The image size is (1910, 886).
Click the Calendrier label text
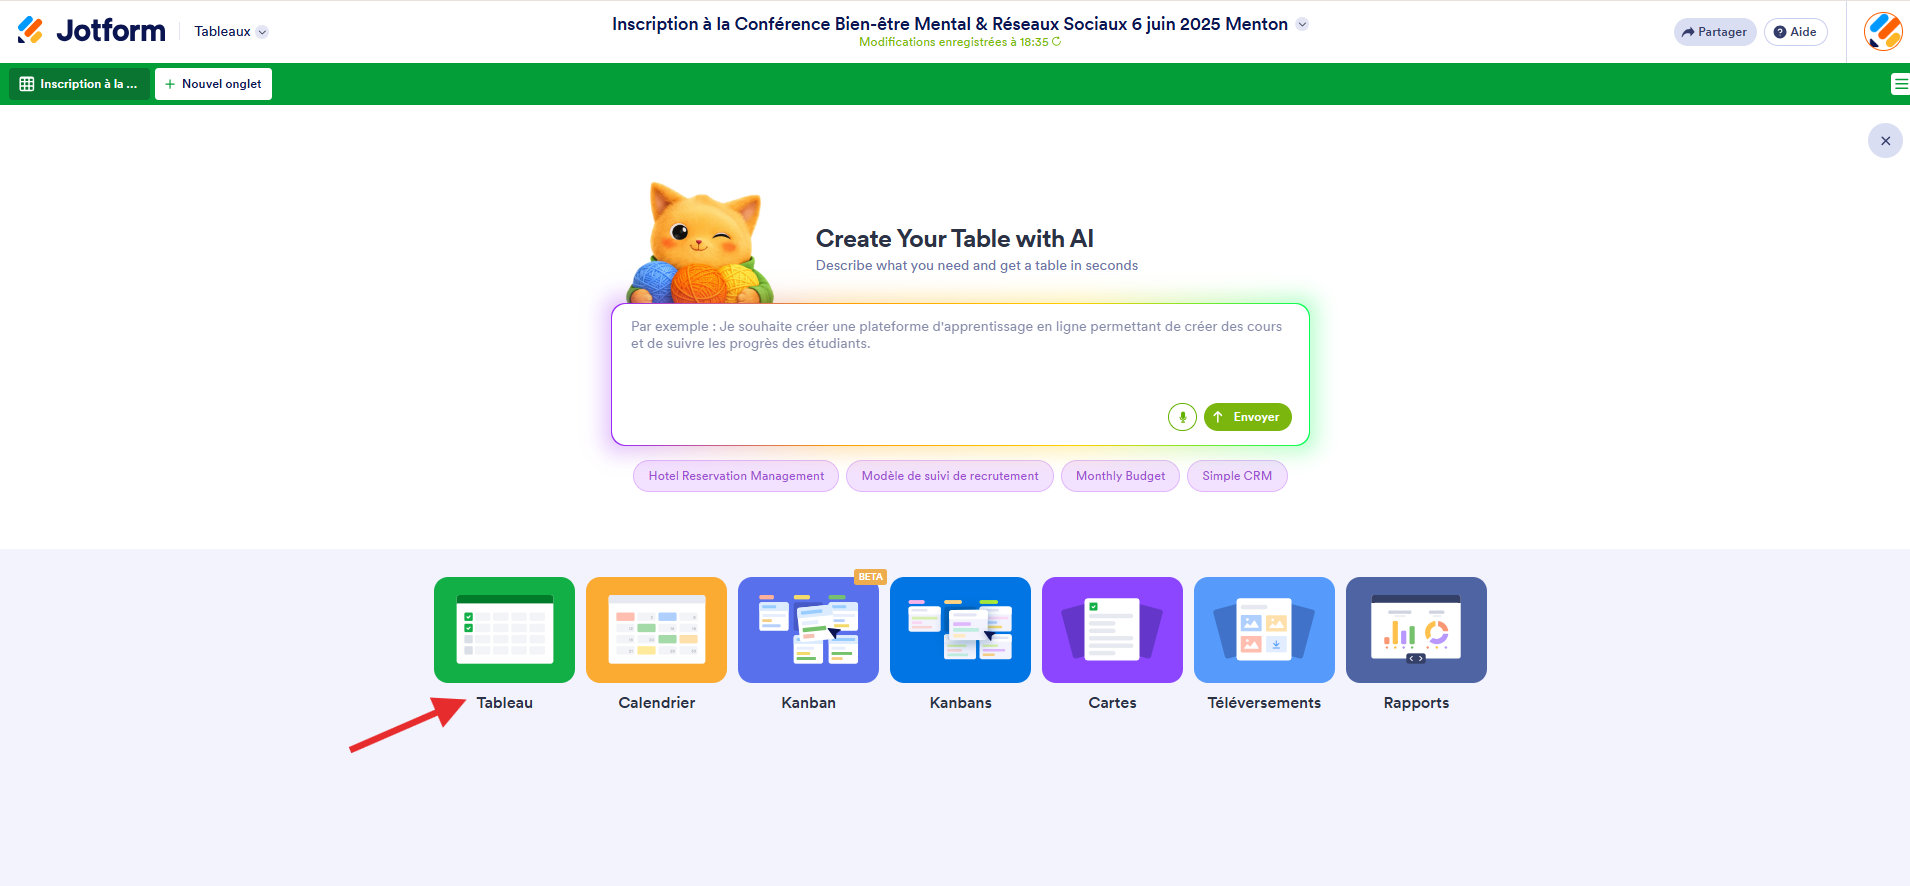[656, 703]
